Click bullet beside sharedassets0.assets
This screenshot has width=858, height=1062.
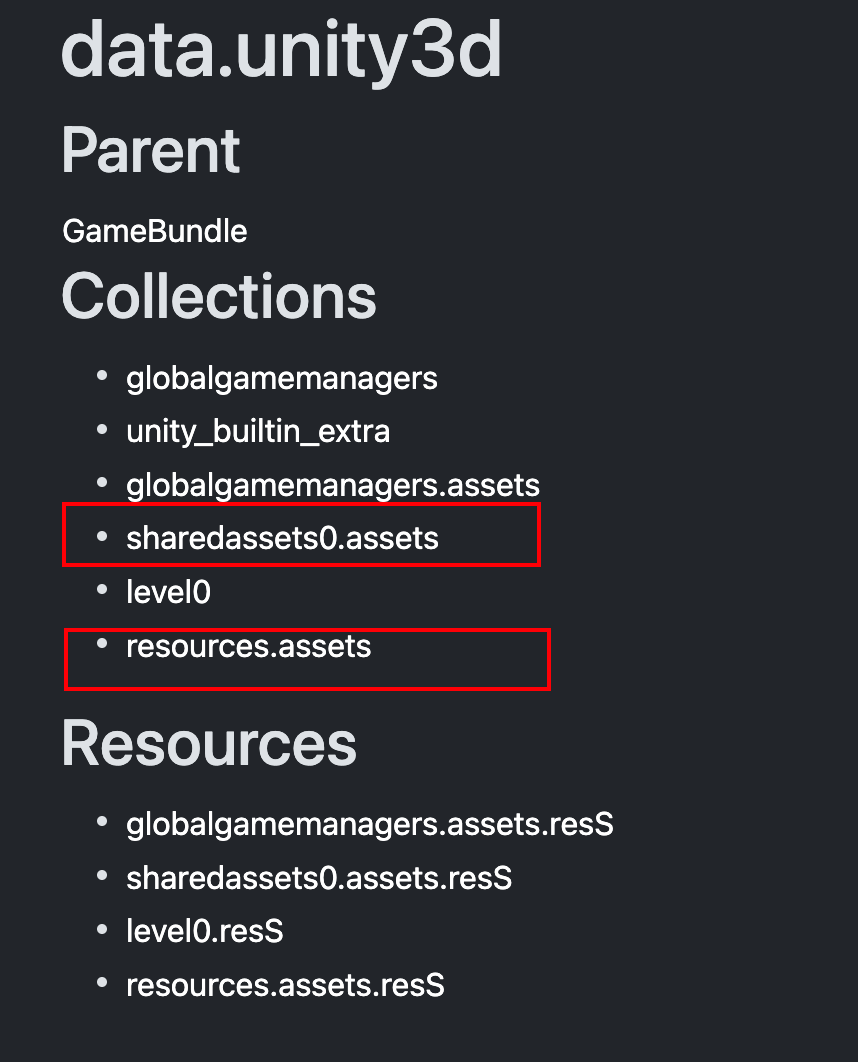click(x=102, y=536)
